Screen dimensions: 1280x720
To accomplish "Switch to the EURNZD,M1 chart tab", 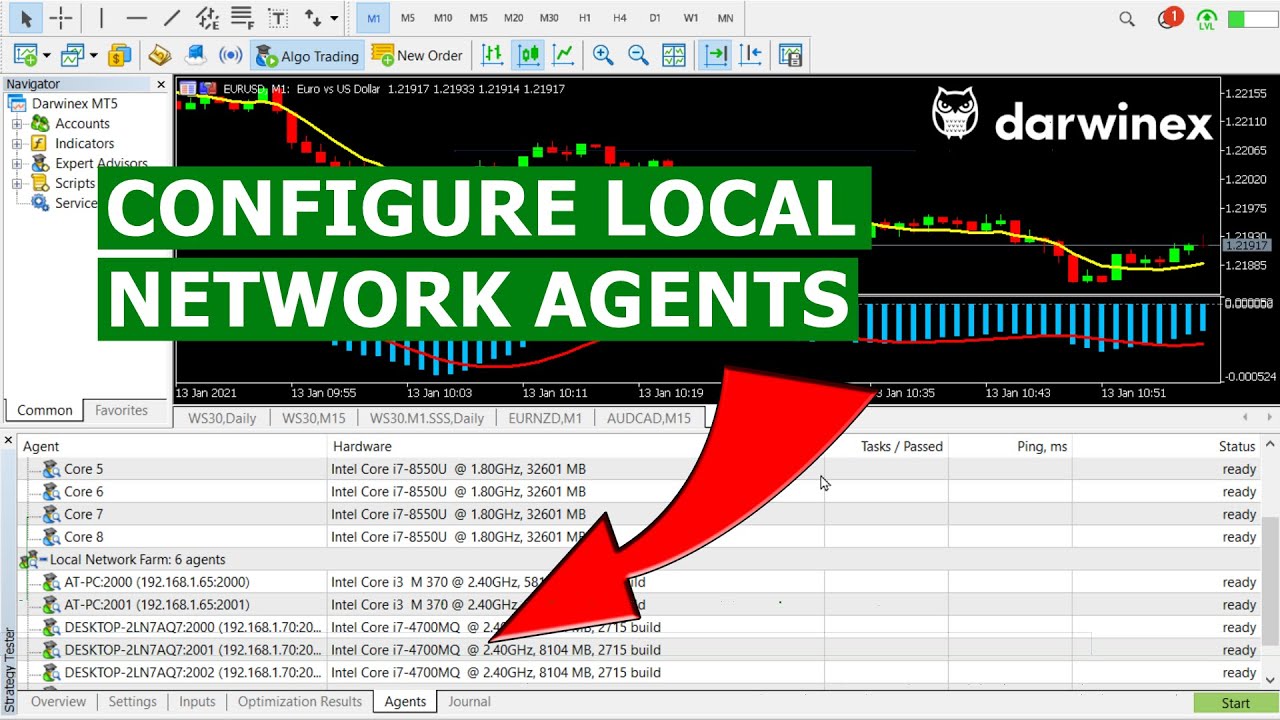I will [545, 418].
